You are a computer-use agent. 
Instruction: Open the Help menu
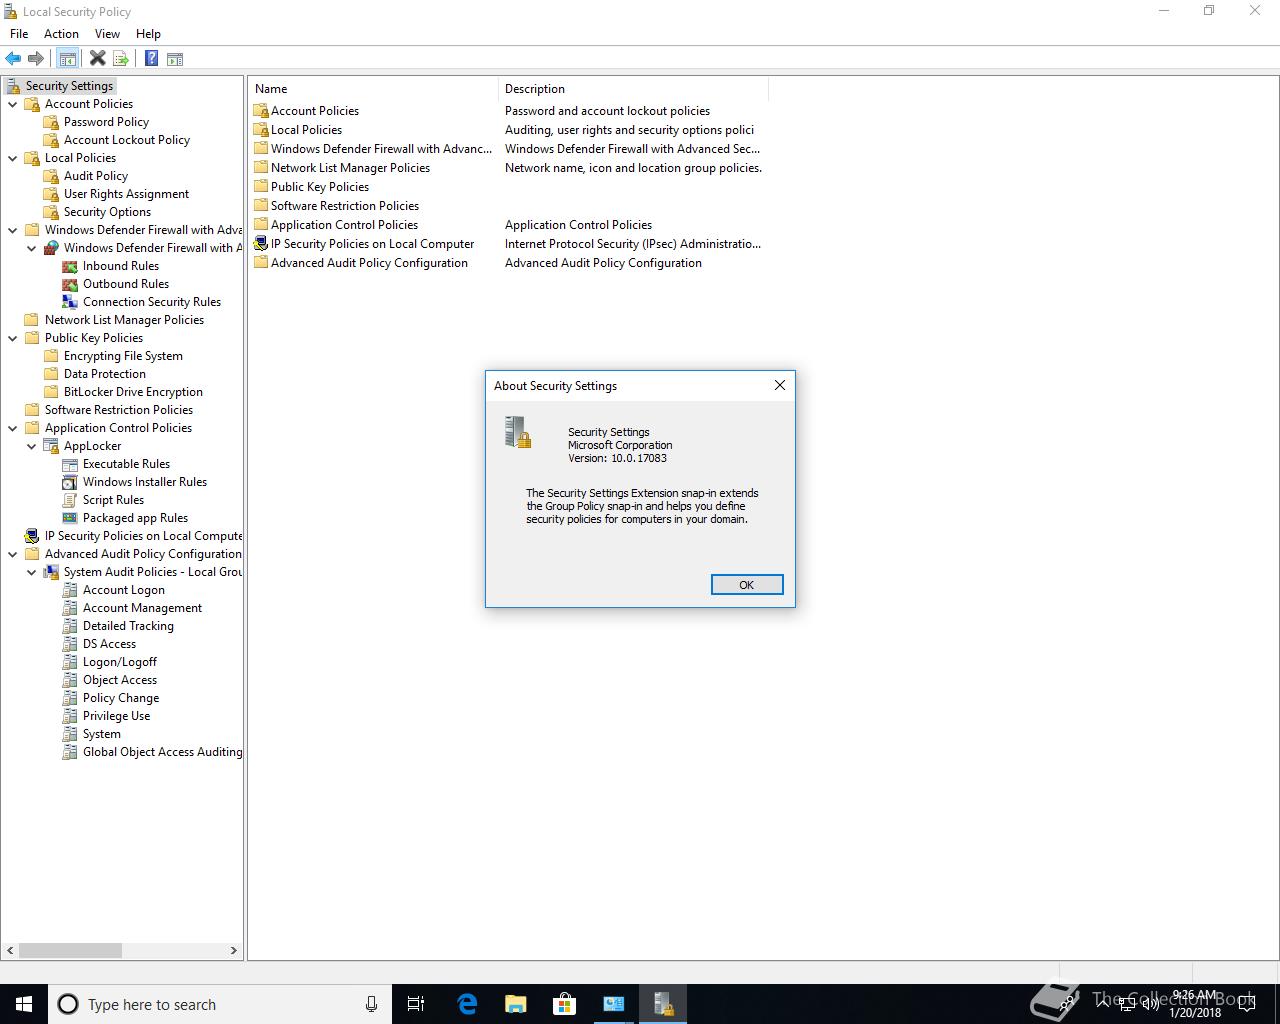click(x=148, y=34)
